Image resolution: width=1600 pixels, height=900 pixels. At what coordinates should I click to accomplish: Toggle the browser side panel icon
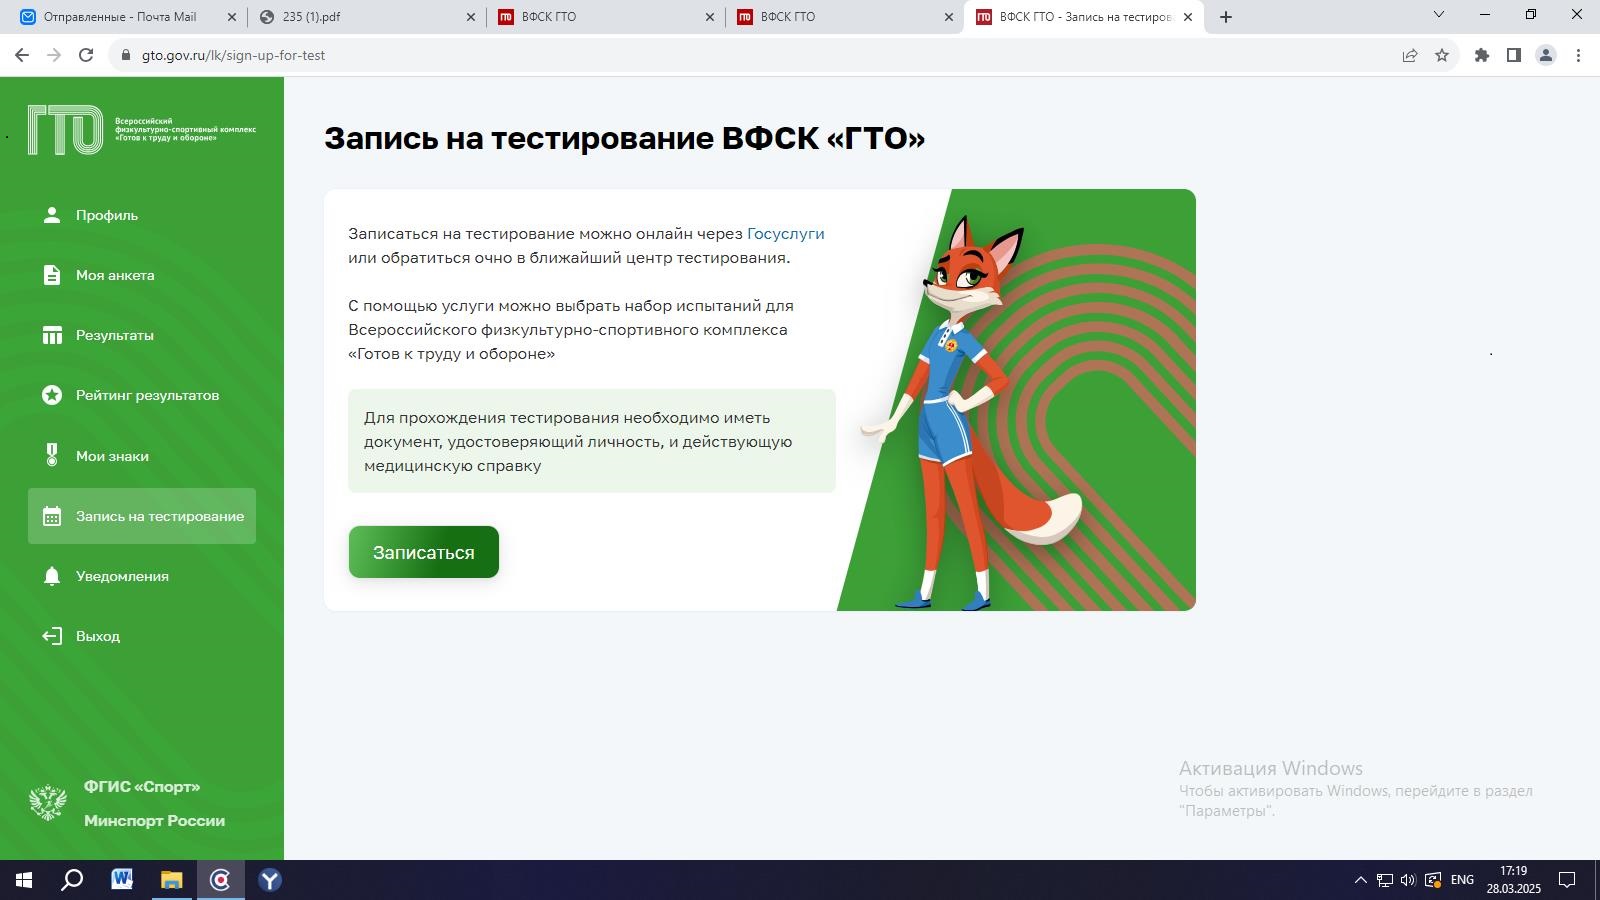(1514, 55)
